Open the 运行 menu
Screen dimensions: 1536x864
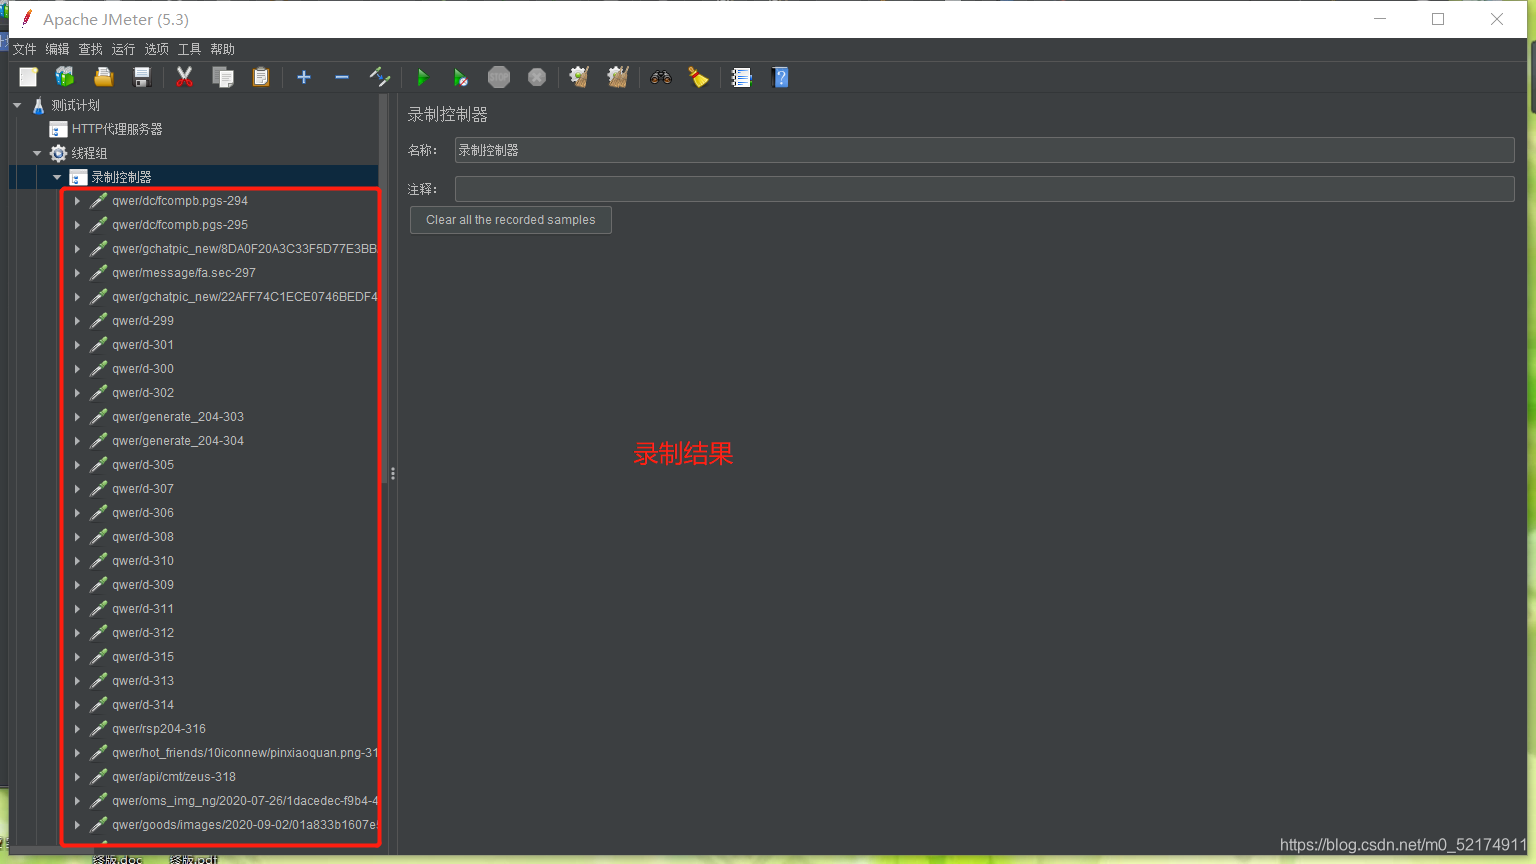point(123,49)
